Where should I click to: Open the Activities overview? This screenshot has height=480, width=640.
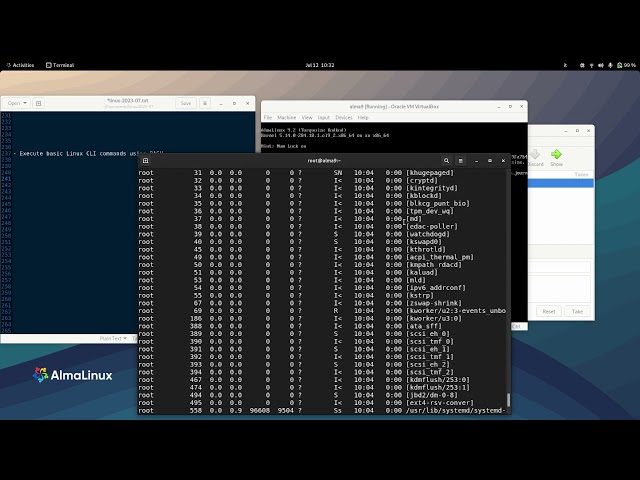(20, 65)
